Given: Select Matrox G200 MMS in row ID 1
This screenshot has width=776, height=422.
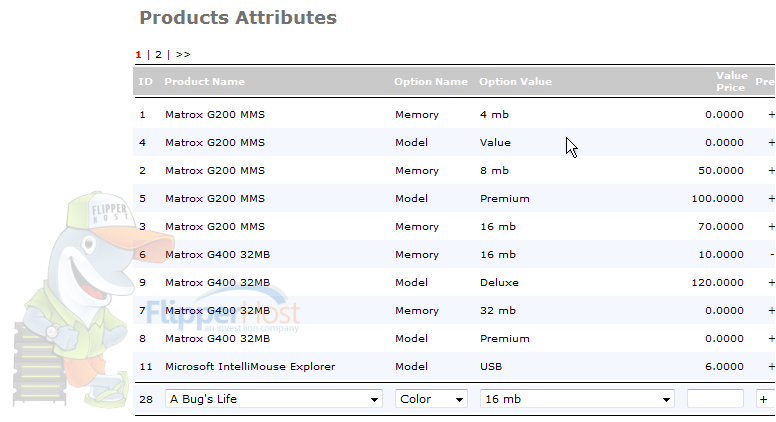Looking at the screenshot, I should [x=215, y=114].
